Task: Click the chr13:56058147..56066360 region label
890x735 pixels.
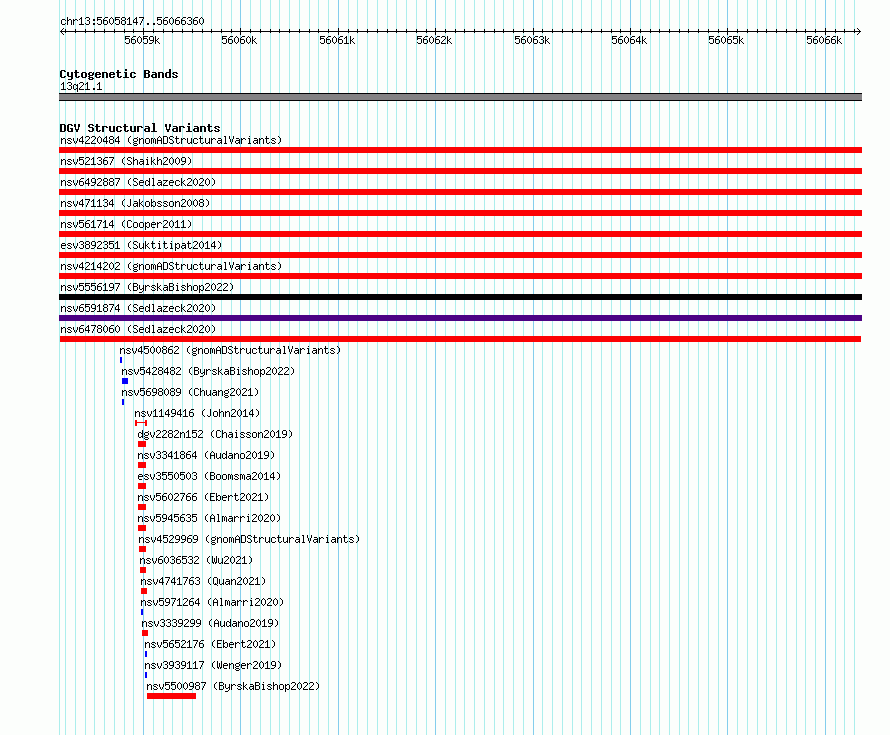Action: pos(132,21)
